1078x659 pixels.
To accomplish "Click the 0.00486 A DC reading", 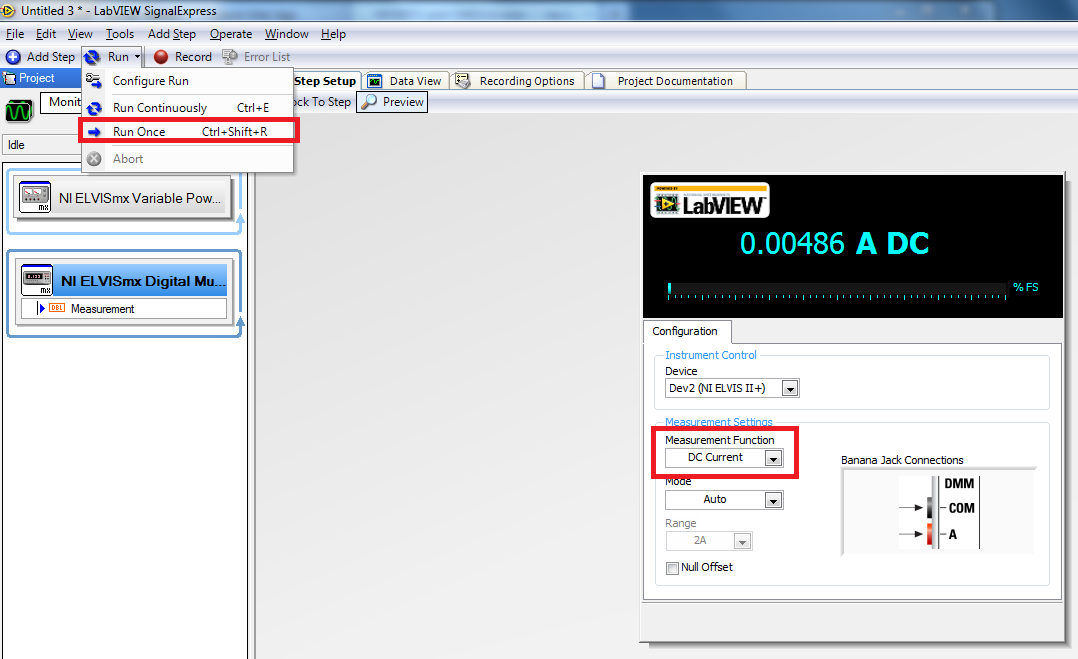I will click(834, 243).
